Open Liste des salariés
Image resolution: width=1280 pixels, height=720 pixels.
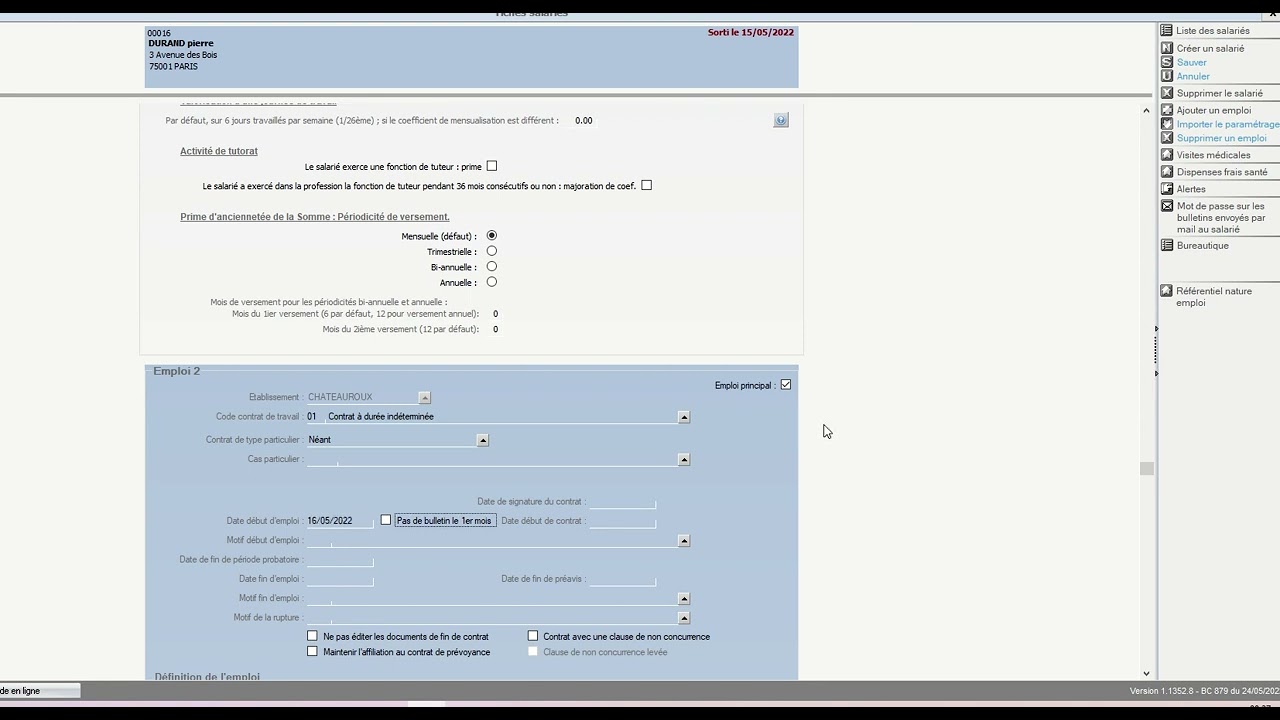[x=1213, y=31]
